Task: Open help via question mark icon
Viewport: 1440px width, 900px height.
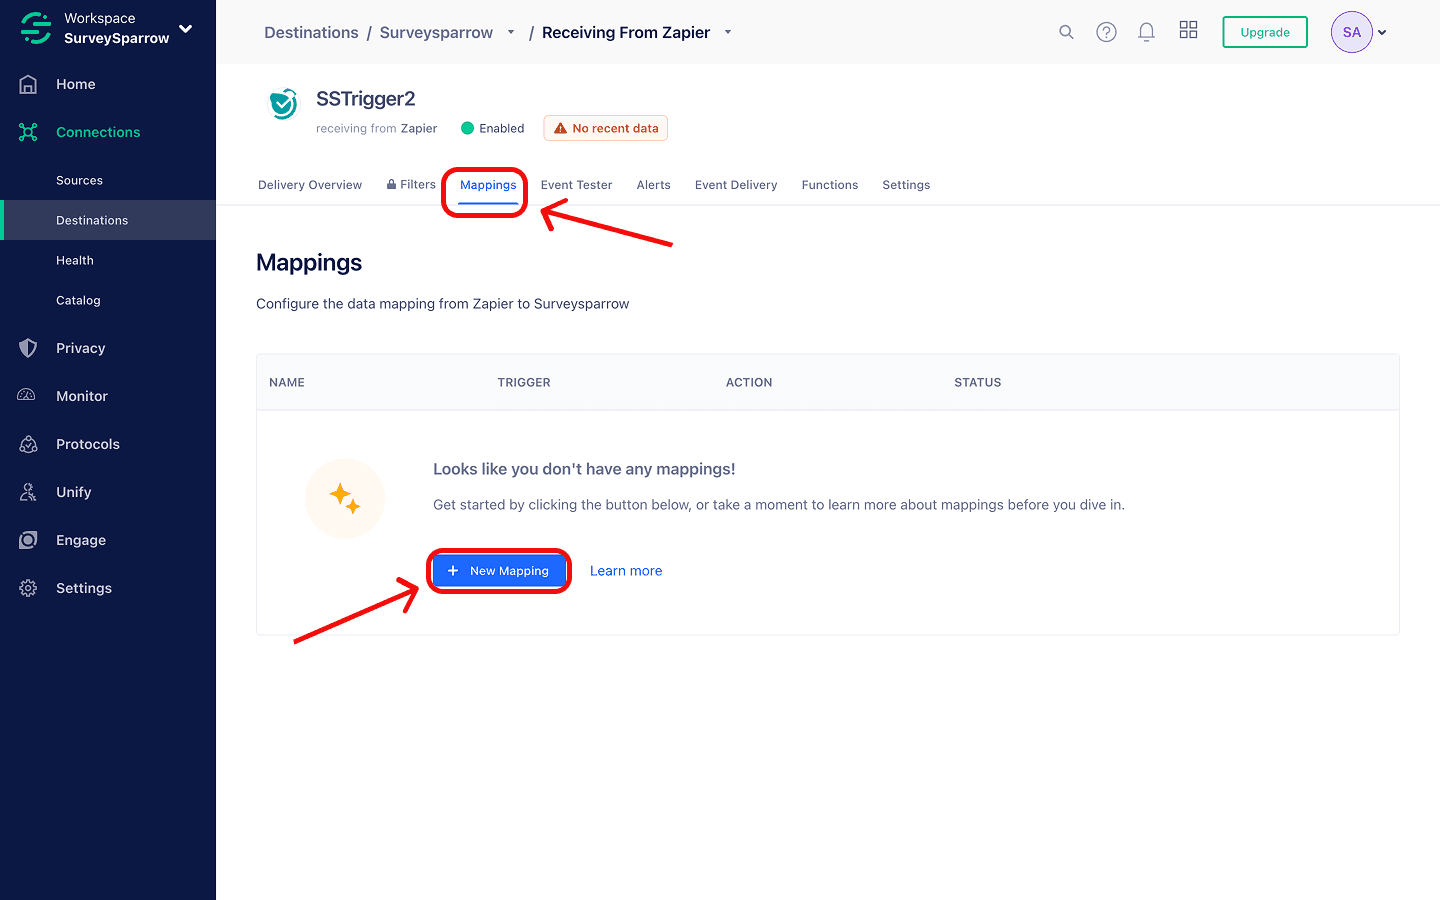Action: [x=1106, y=32]
